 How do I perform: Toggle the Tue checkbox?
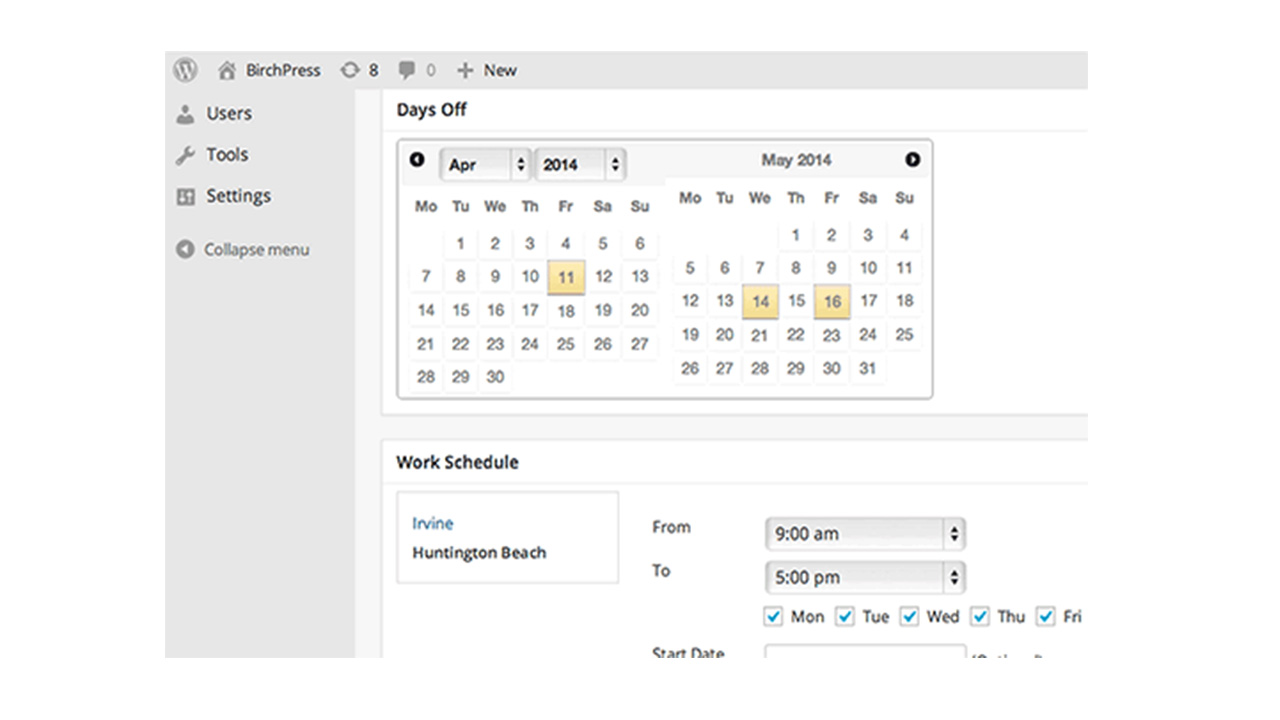(x=845, y=616)
